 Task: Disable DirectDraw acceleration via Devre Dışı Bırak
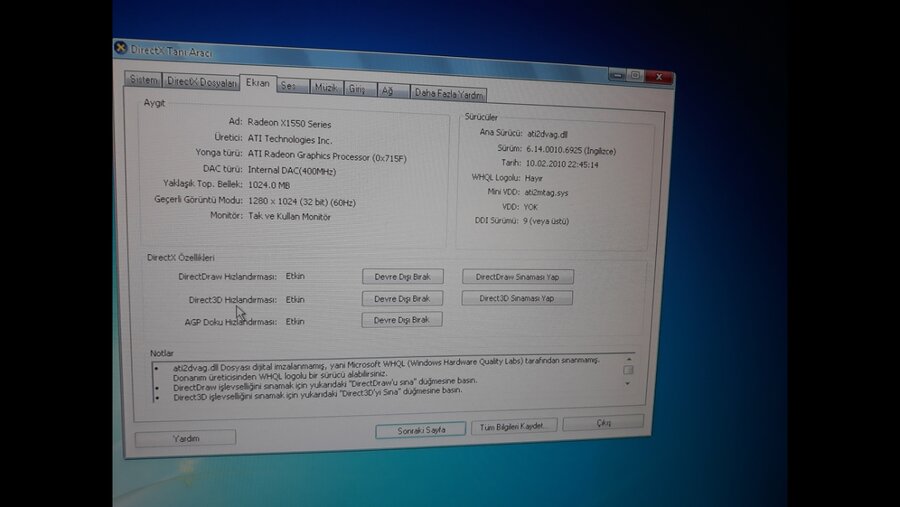[x=402, y=277]
